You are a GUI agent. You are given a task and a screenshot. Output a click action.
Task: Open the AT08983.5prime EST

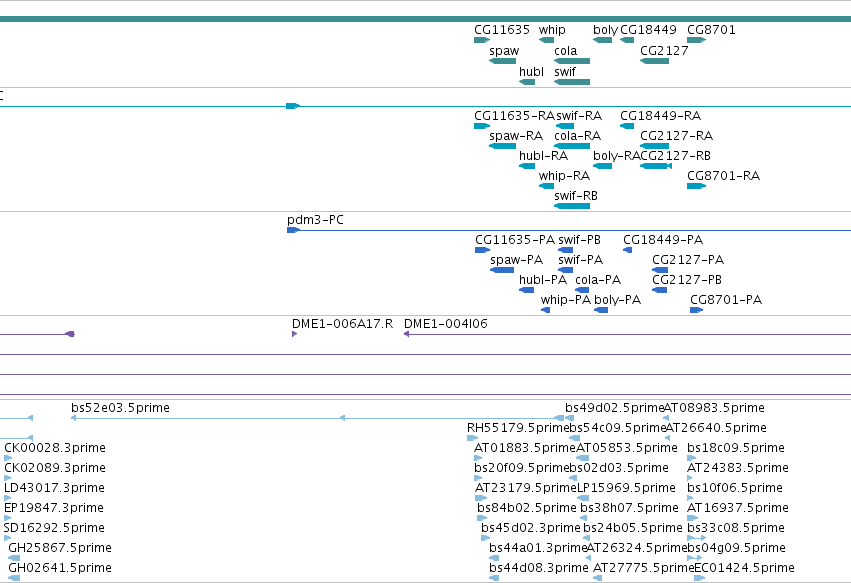coord(666,419)
